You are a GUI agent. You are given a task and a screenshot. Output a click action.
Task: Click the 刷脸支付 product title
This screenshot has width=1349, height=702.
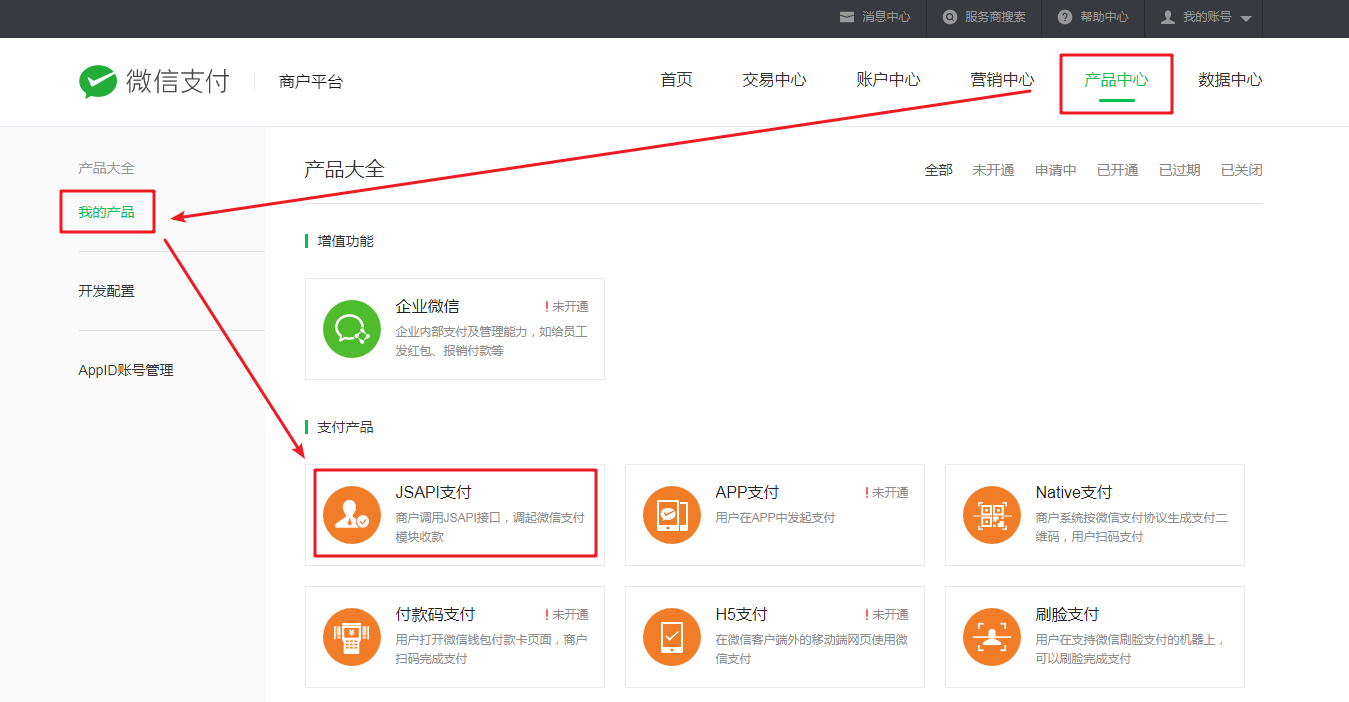[x=1067, y=614]
